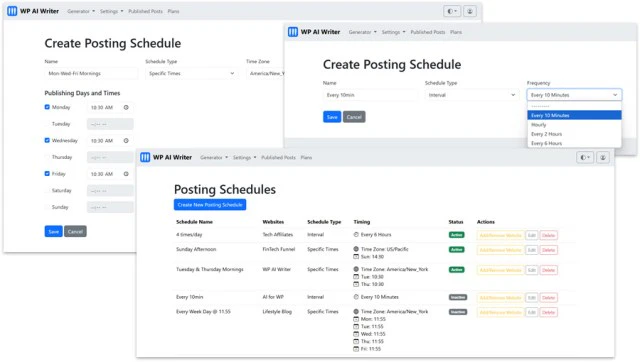Toggle theme icon in Posting Schedules window
Image resolution: width=640 pixels, height=362 pixels.
click(585, 158)
